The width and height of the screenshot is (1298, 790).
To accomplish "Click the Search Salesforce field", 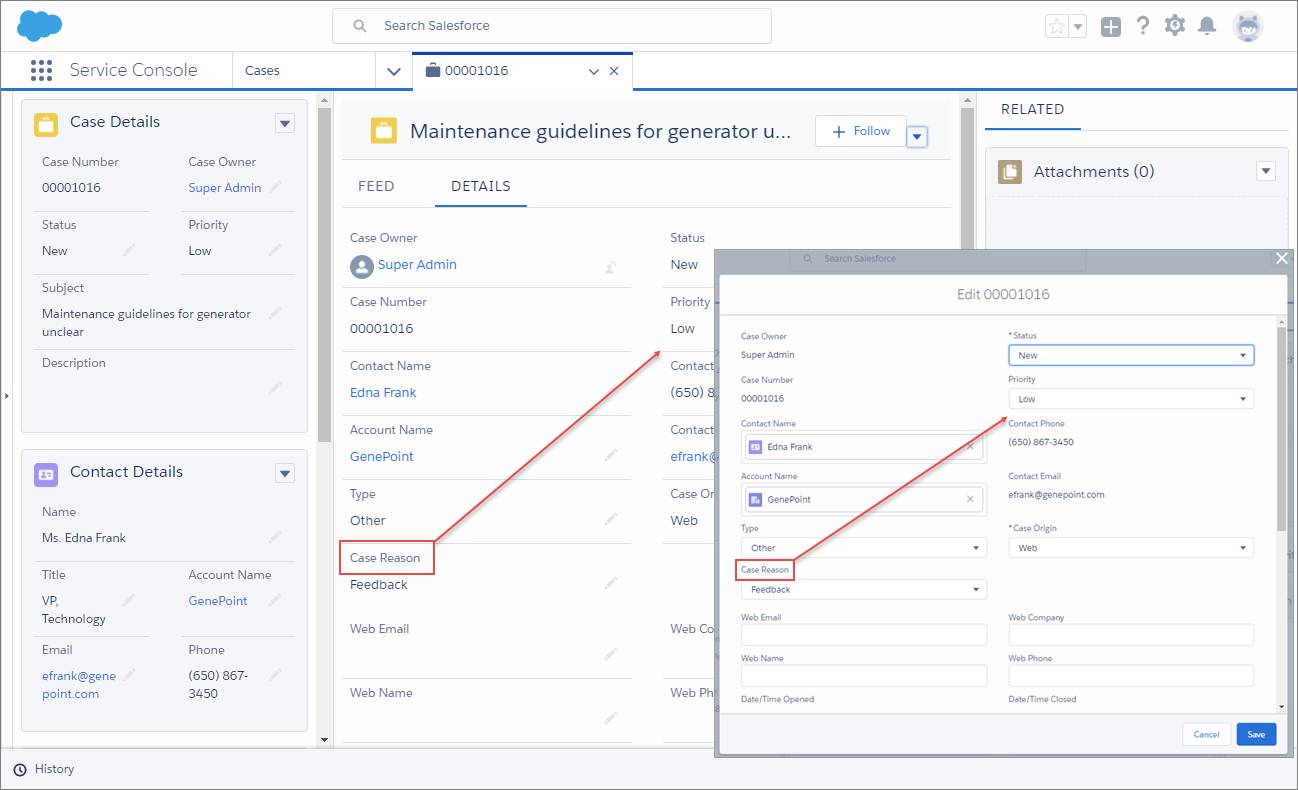I will pos(552,26).
